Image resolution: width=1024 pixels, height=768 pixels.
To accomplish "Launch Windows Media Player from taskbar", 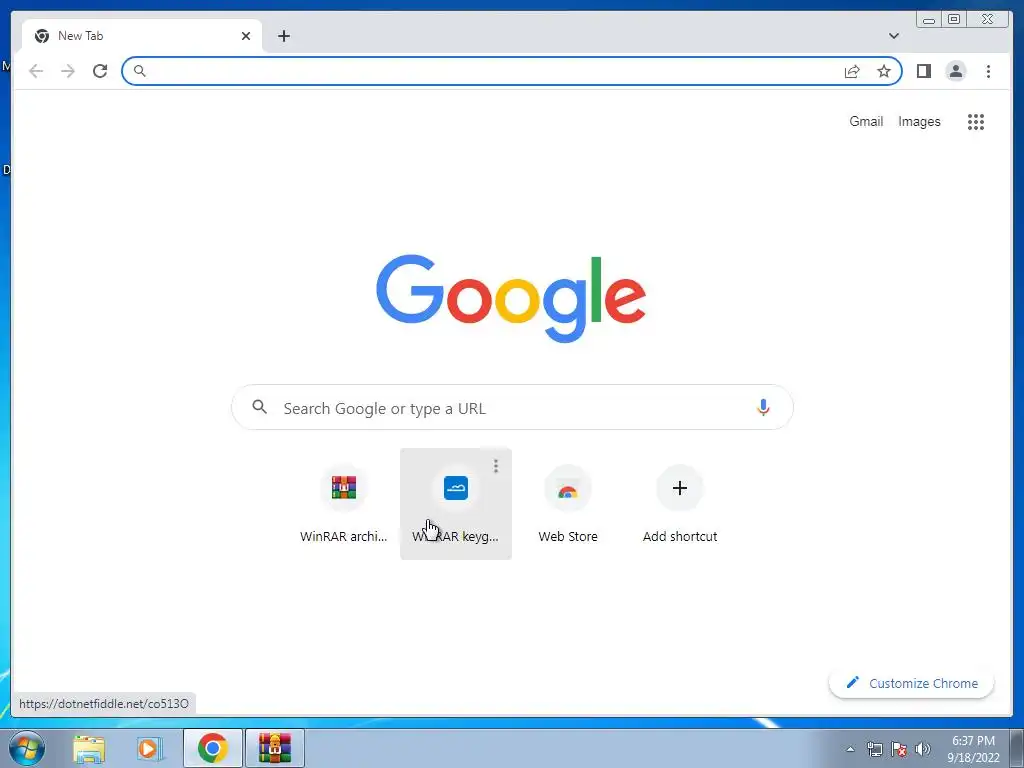I will pyautogui.click(x=150, y=748).
